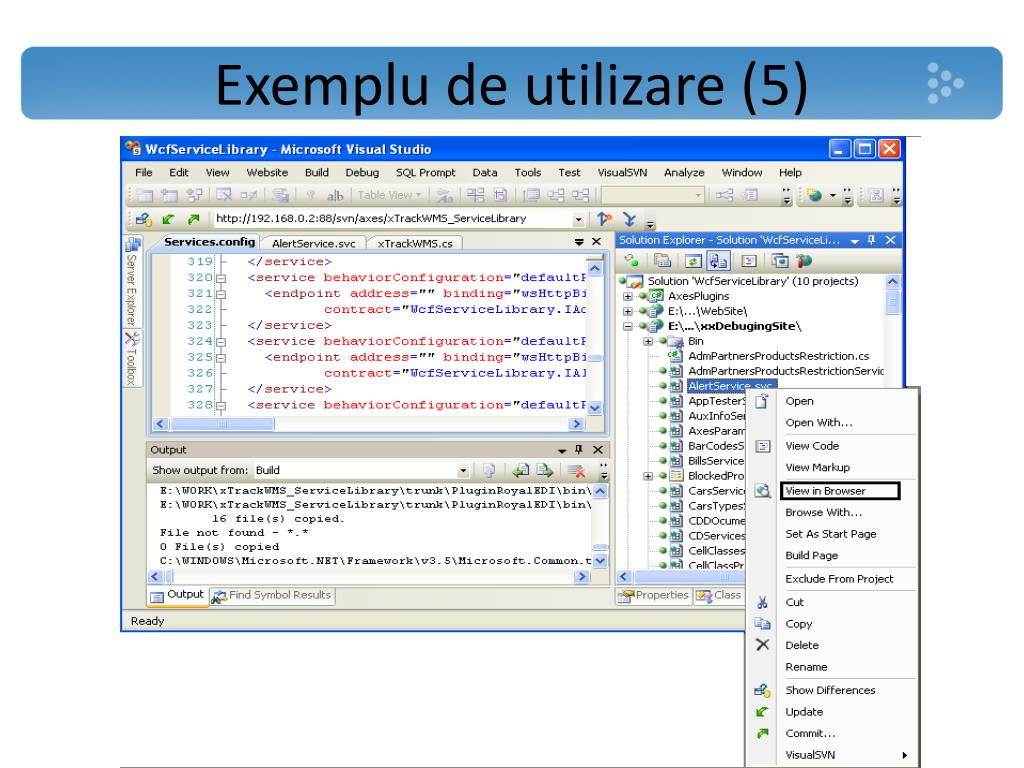
Task: Switch to AlertService.svc tab
Action: pos(313,244)
